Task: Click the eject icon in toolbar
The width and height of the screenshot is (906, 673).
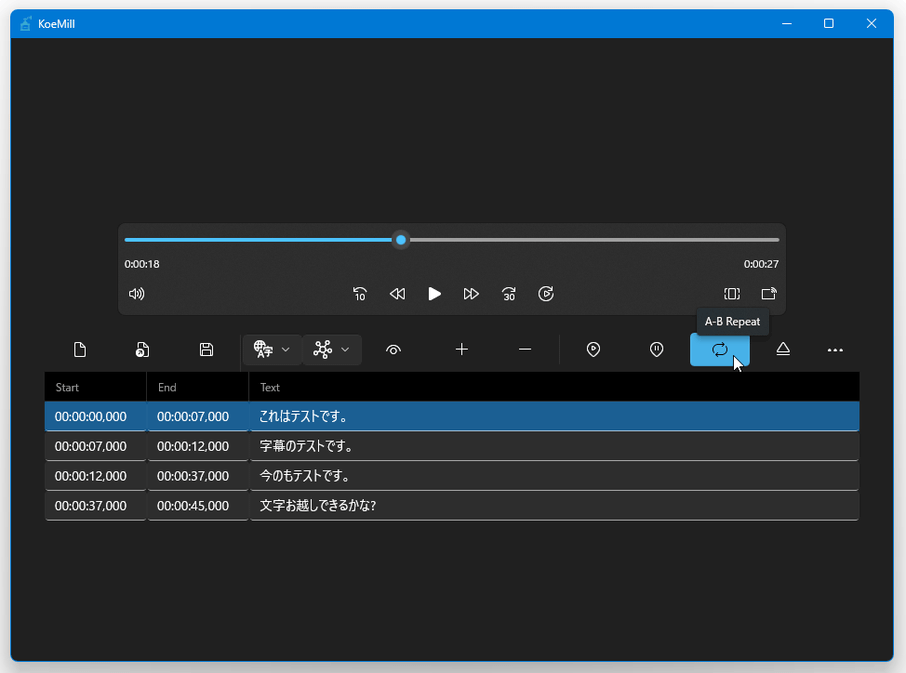Action: point(783,350)
